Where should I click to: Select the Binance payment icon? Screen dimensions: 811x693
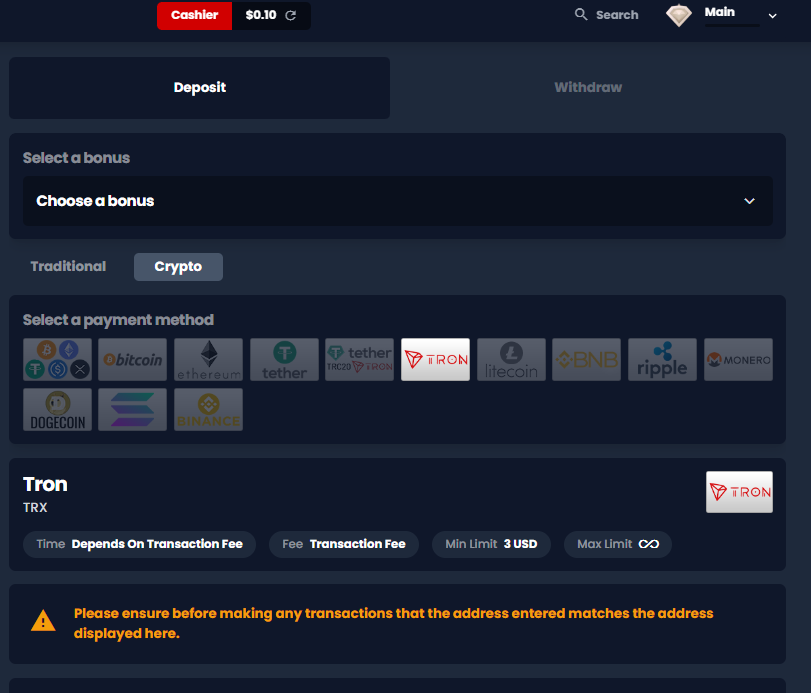(208, 410)
